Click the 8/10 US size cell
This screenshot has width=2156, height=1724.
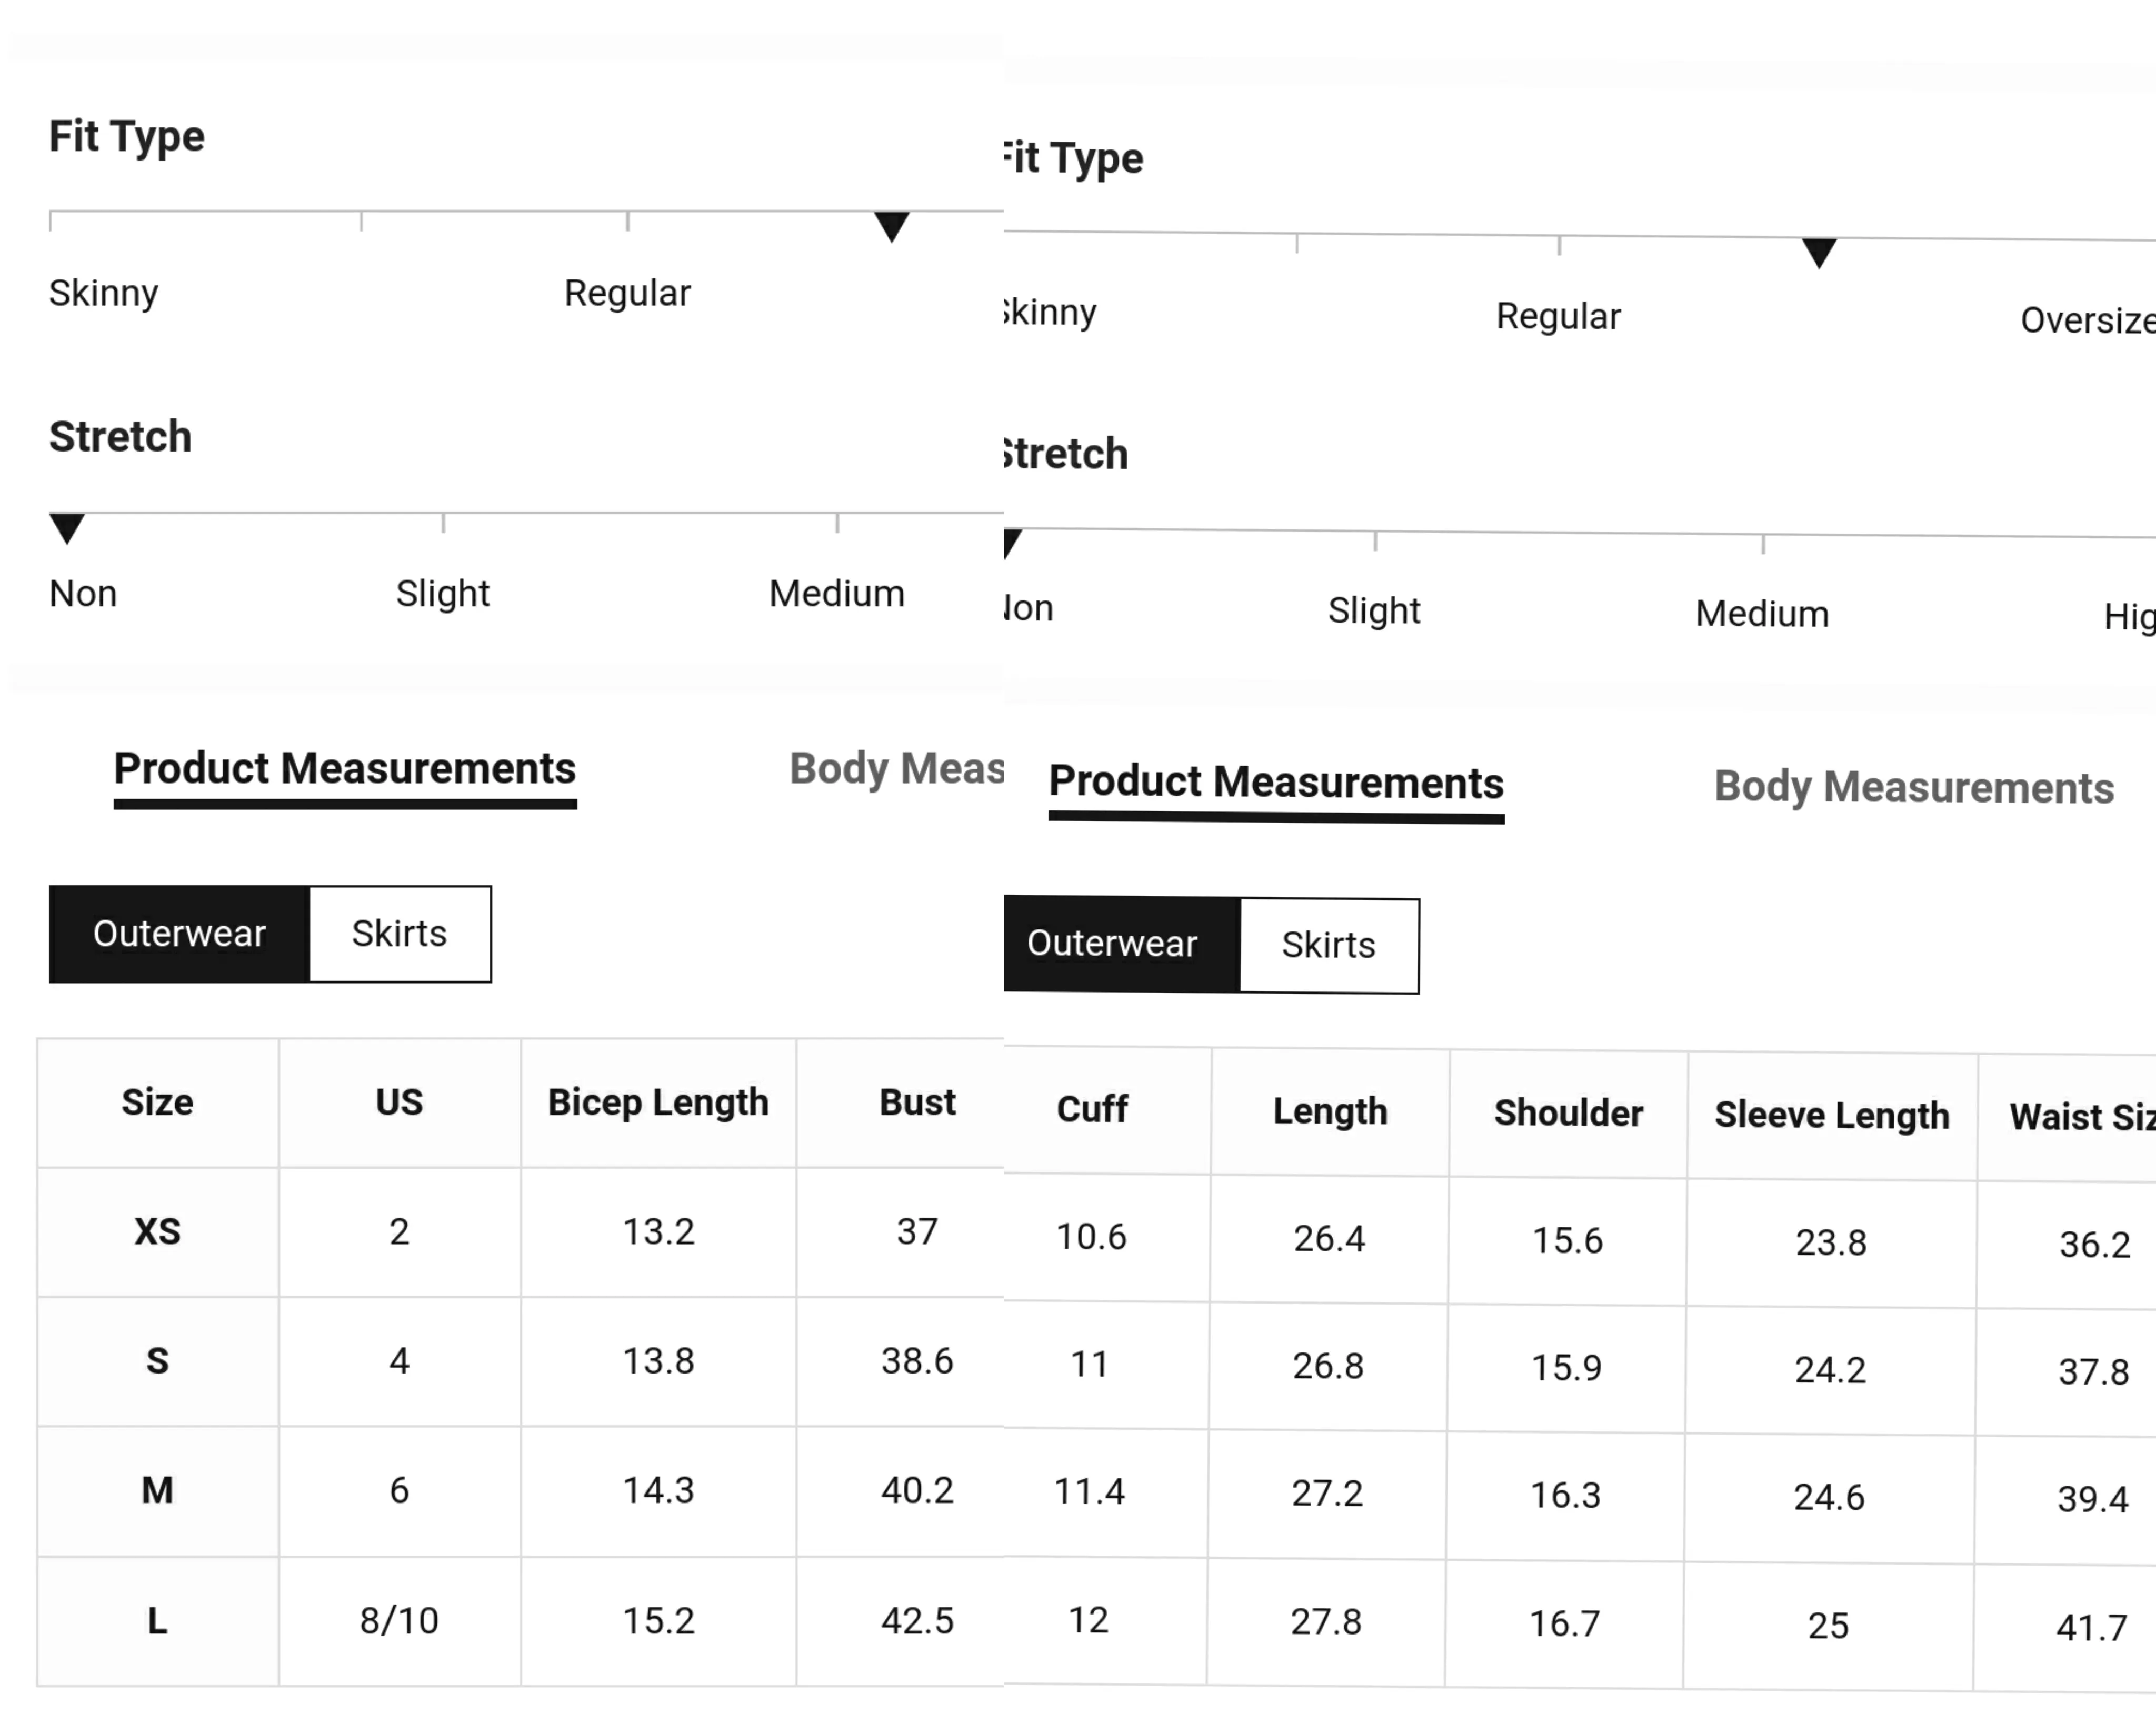(399, 1621)
